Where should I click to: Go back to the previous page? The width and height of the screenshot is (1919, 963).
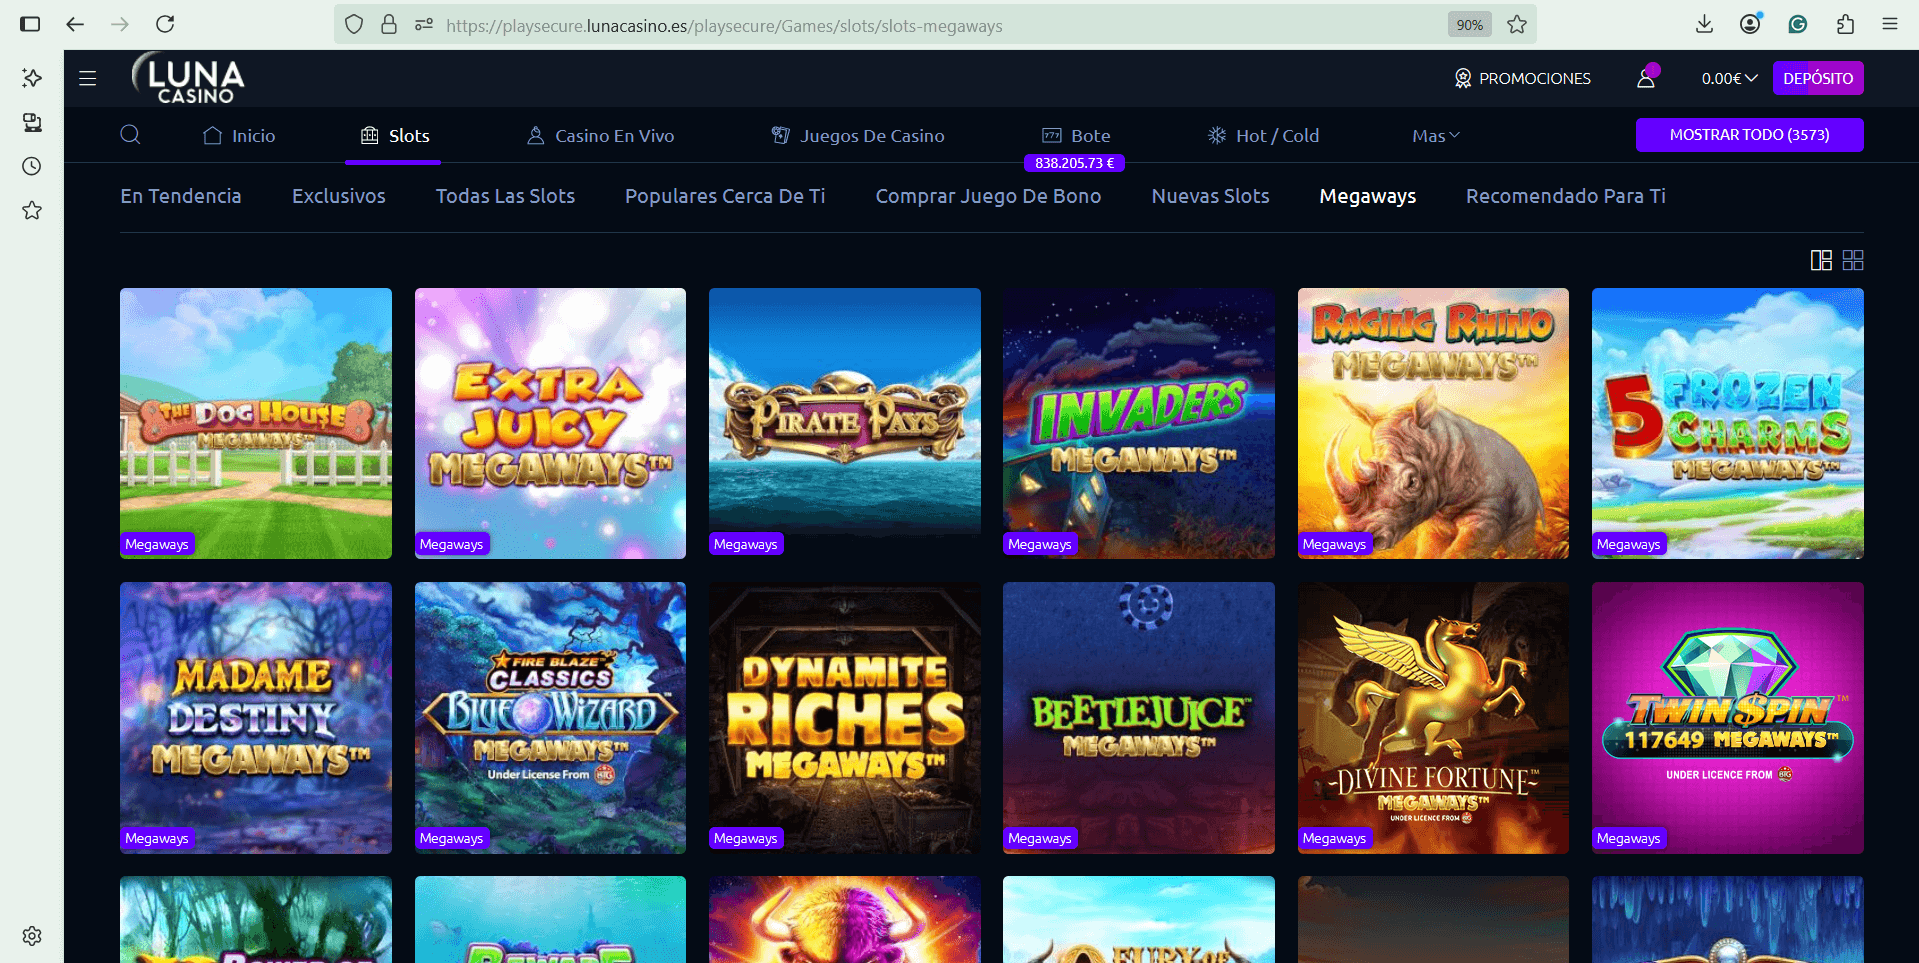pos(75,24)
